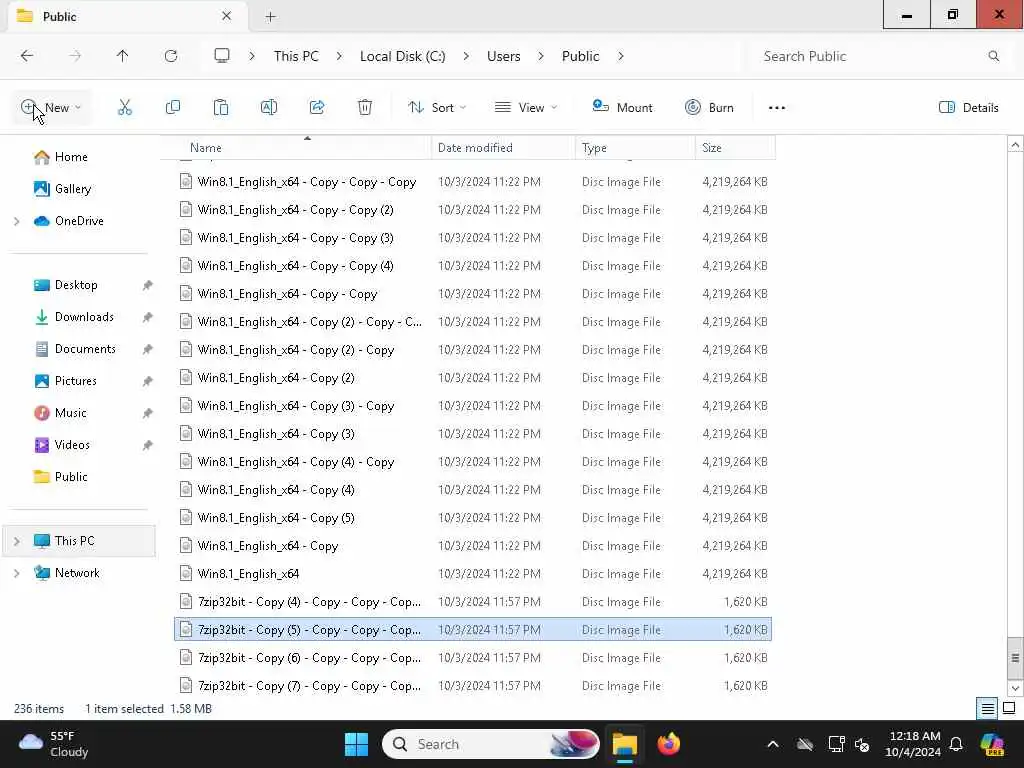Select file 7zip32bit - Copy (4) - Copy

(x=473, y=601)
